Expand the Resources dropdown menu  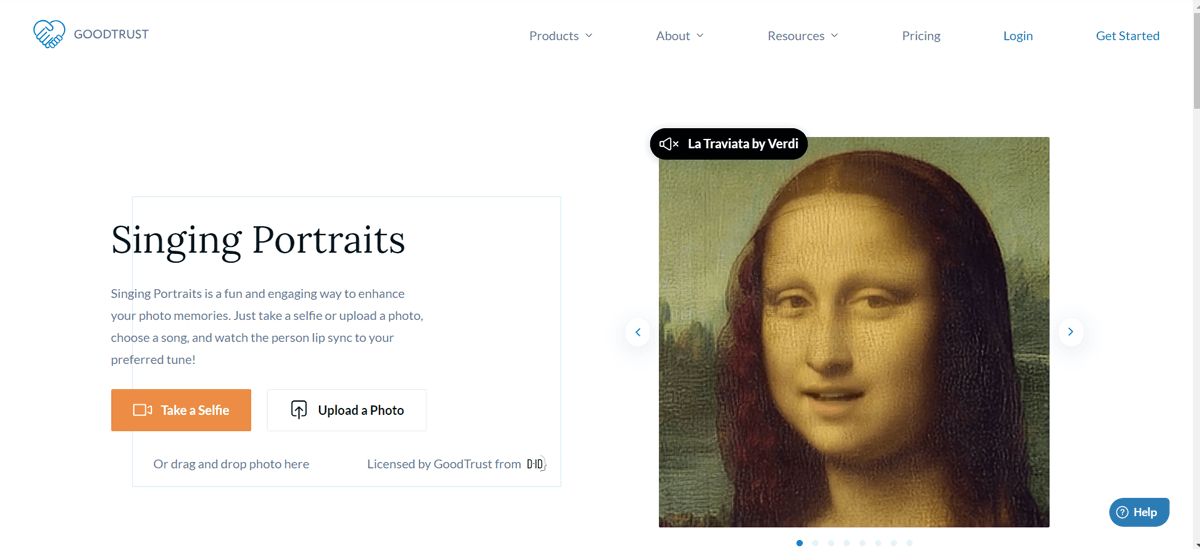[802, 36]
